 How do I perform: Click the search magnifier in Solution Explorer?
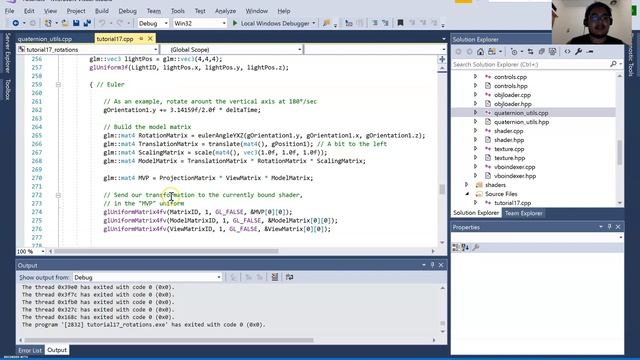coord(613,64)
